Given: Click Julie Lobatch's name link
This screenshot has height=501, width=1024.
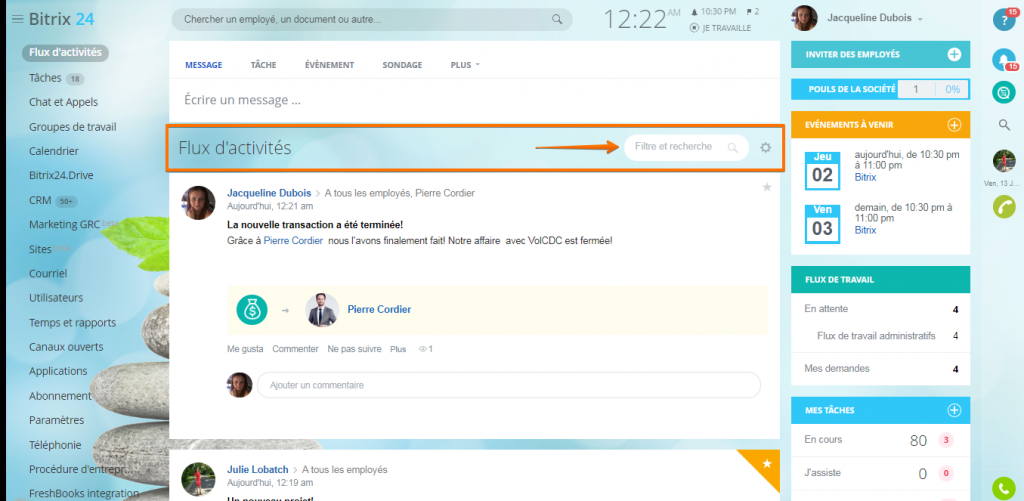Looking at the screenshot, I should pyautogui.click(x=257, y=470).
